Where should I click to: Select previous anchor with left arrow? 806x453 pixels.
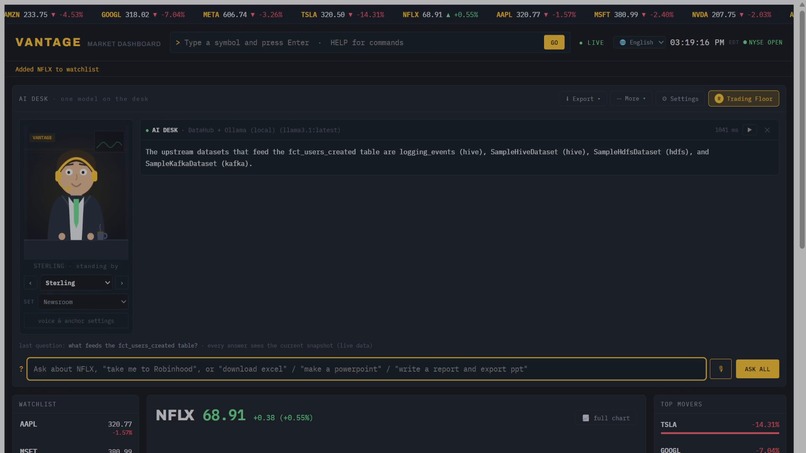(30, 283)
